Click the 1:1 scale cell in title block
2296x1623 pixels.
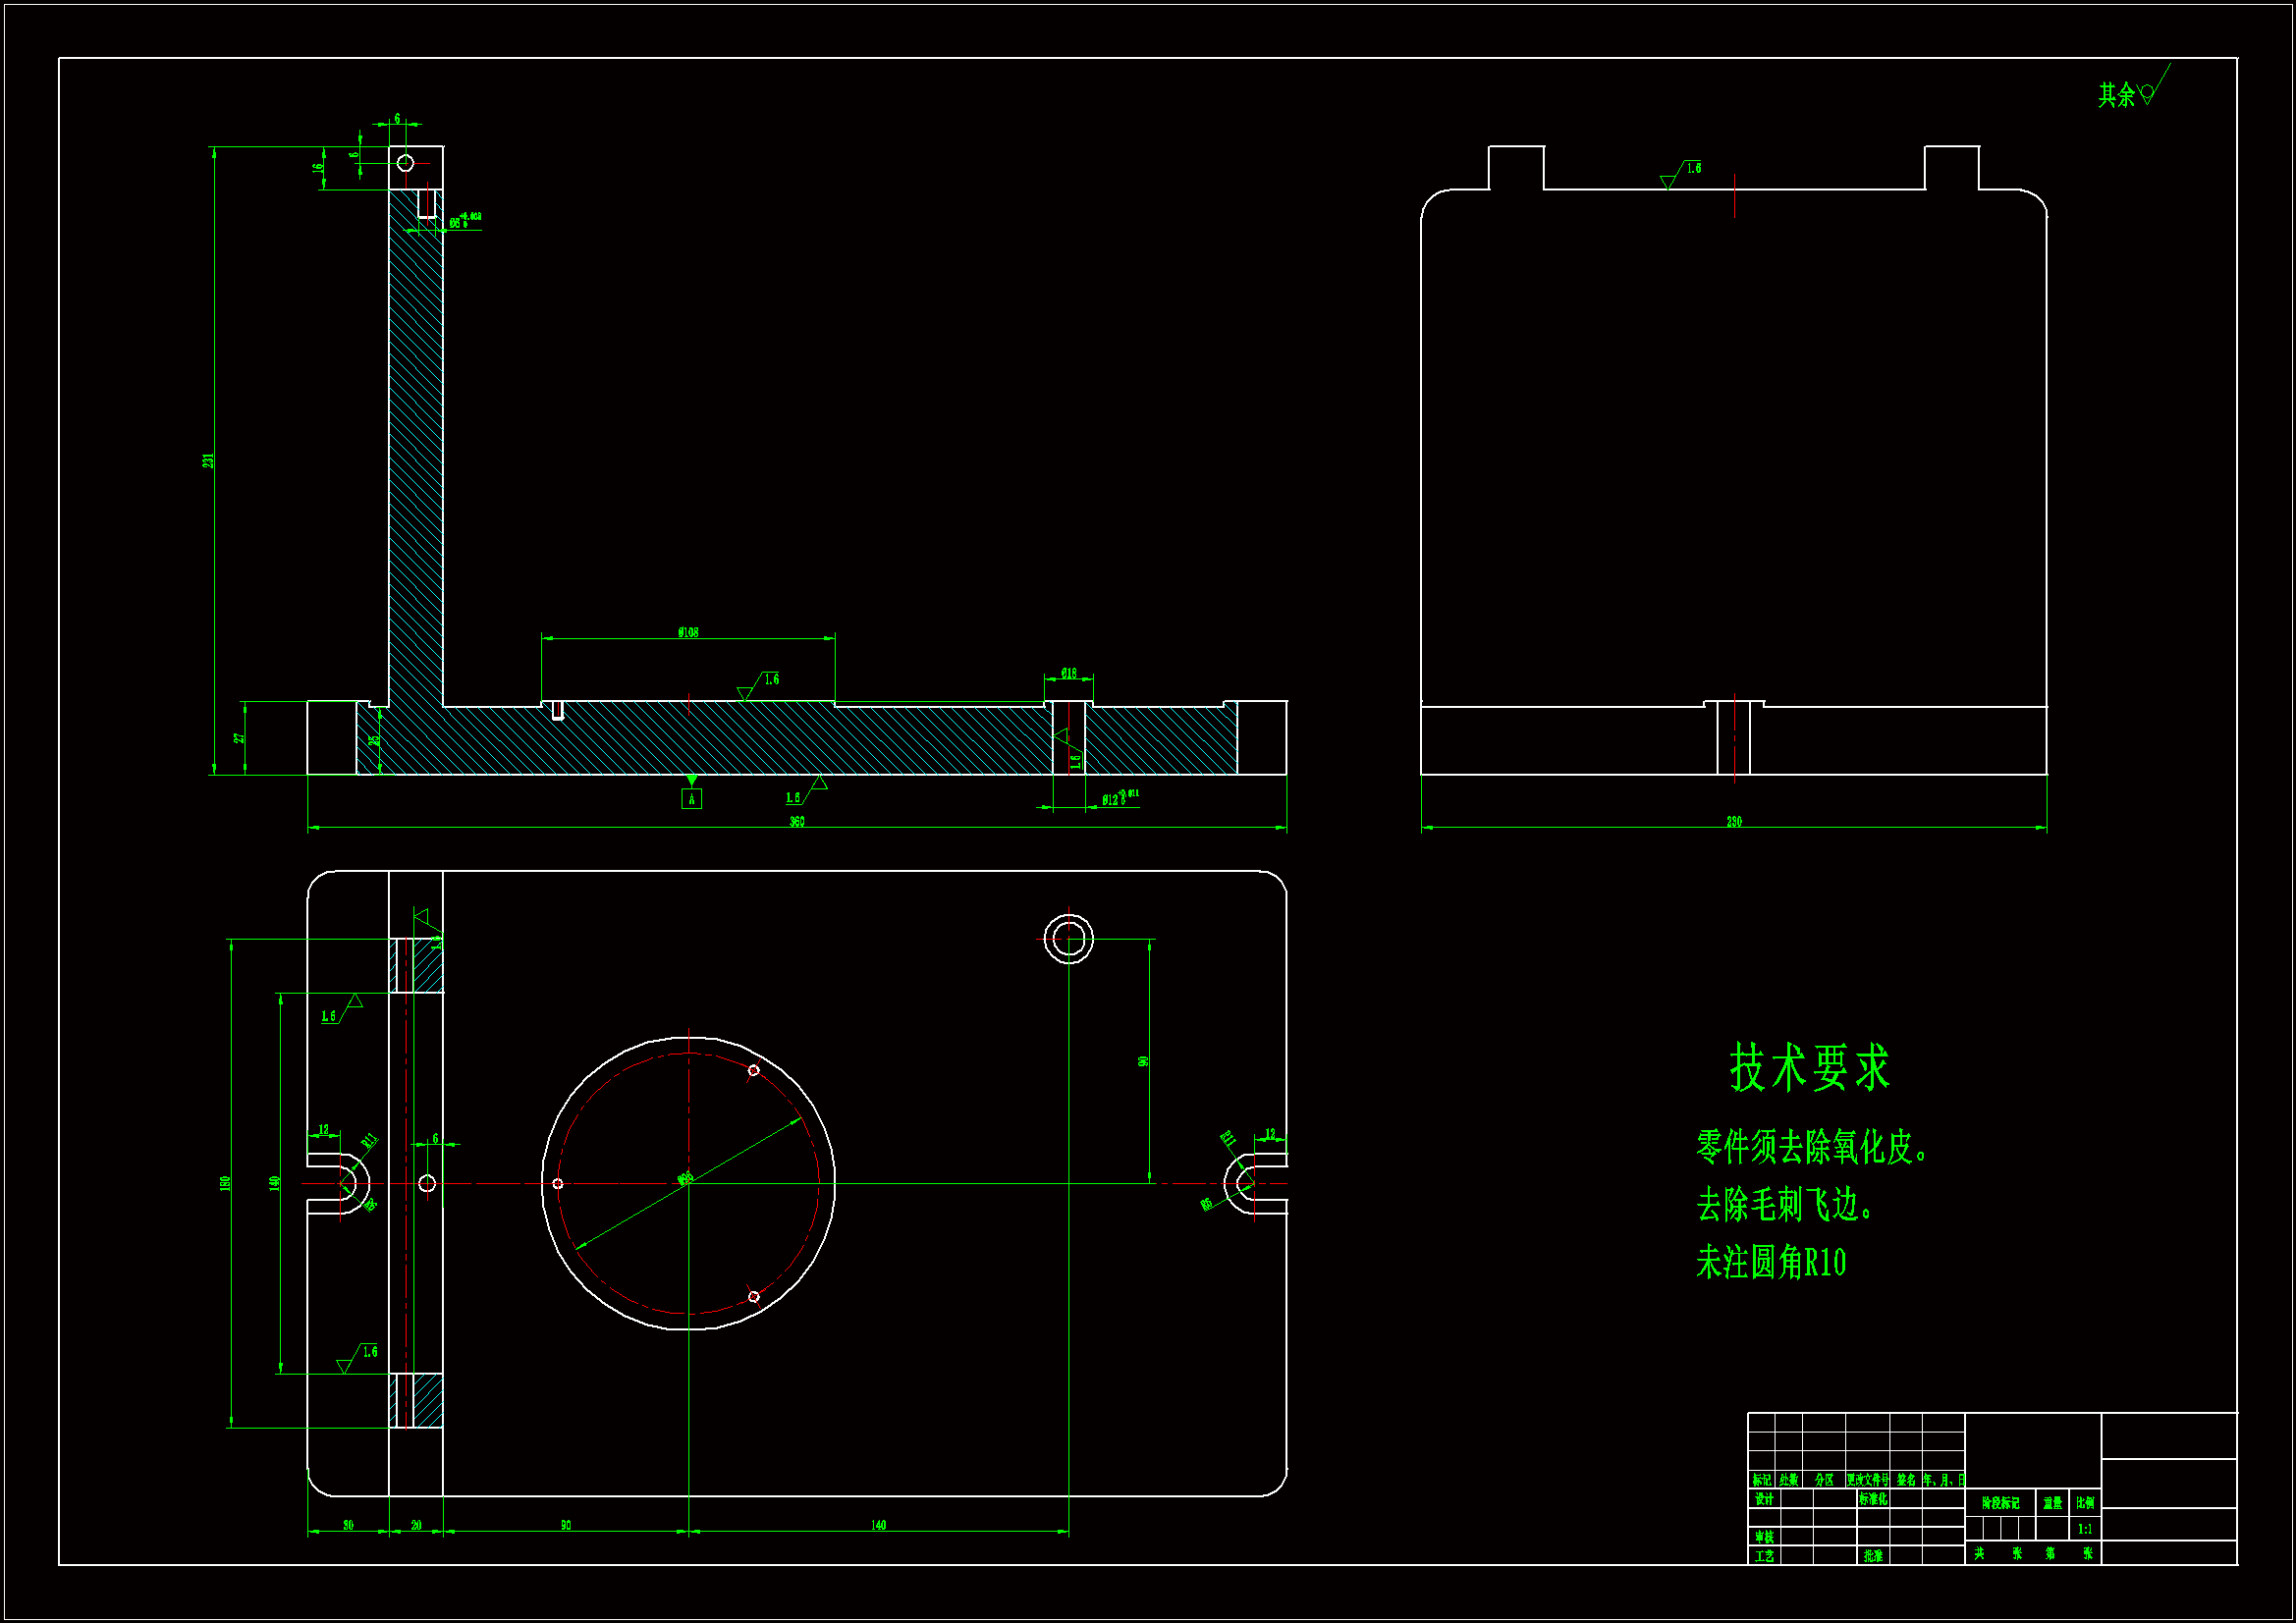[x=2084, y=1529]
